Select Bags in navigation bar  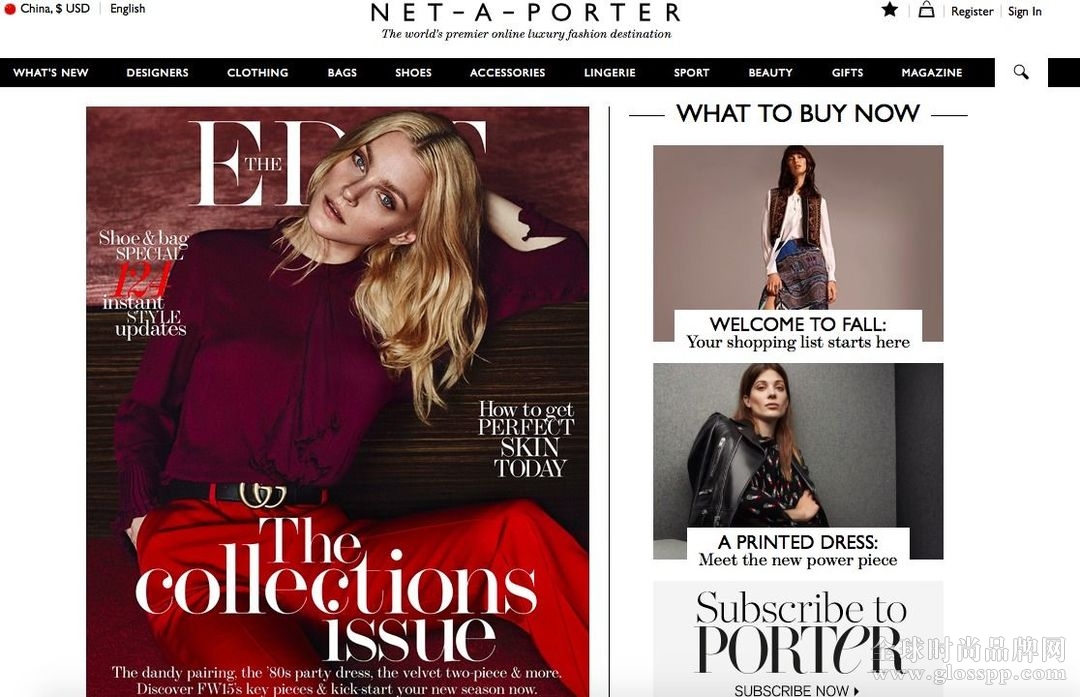click(342, 72)
